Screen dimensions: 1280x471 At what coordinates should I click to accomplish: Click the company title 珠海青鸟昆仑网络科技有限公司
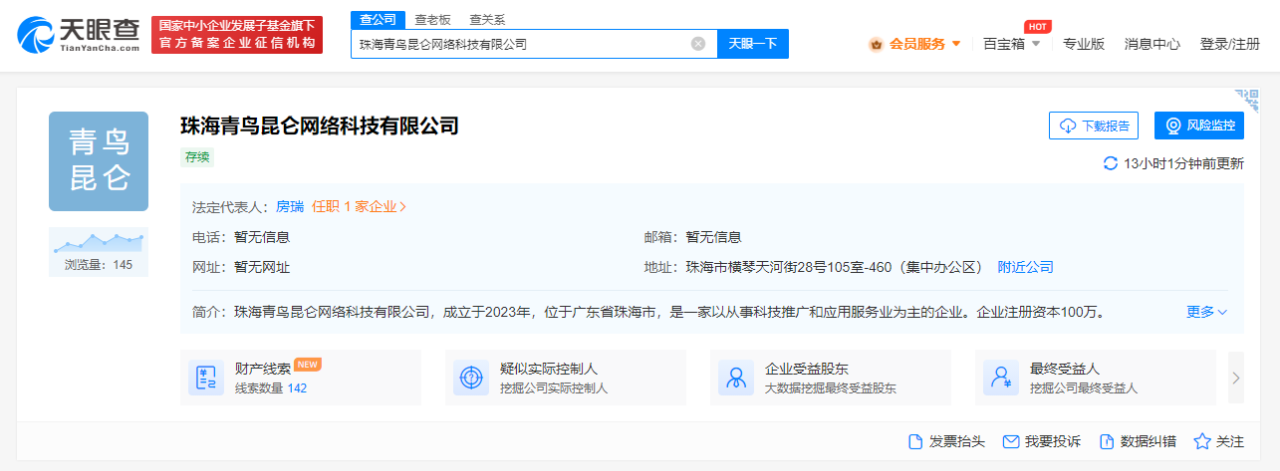319,126
